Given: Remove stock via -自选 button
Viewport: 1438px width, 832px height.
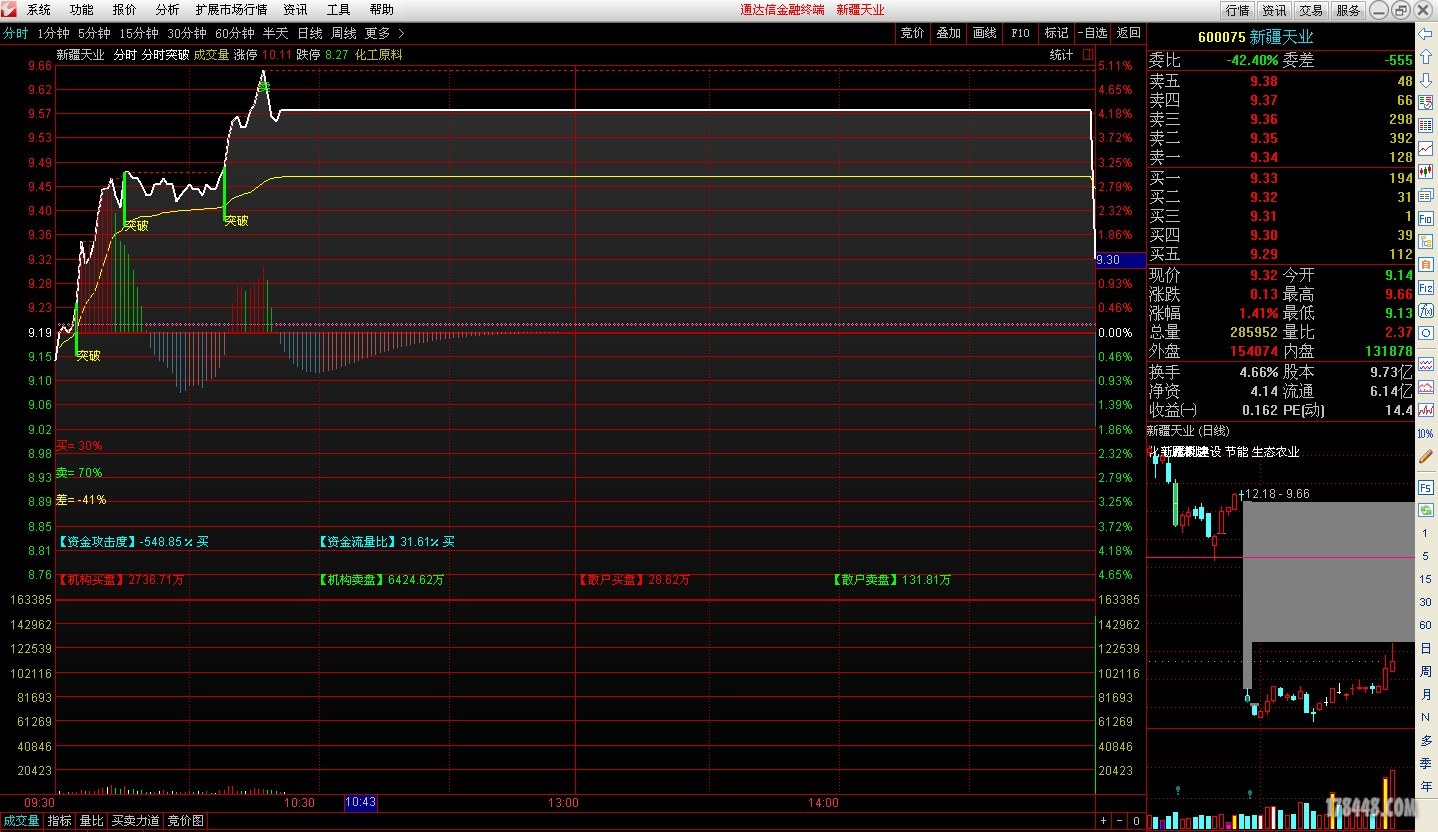Looking at the screenshot, I should click(1092, 33).
